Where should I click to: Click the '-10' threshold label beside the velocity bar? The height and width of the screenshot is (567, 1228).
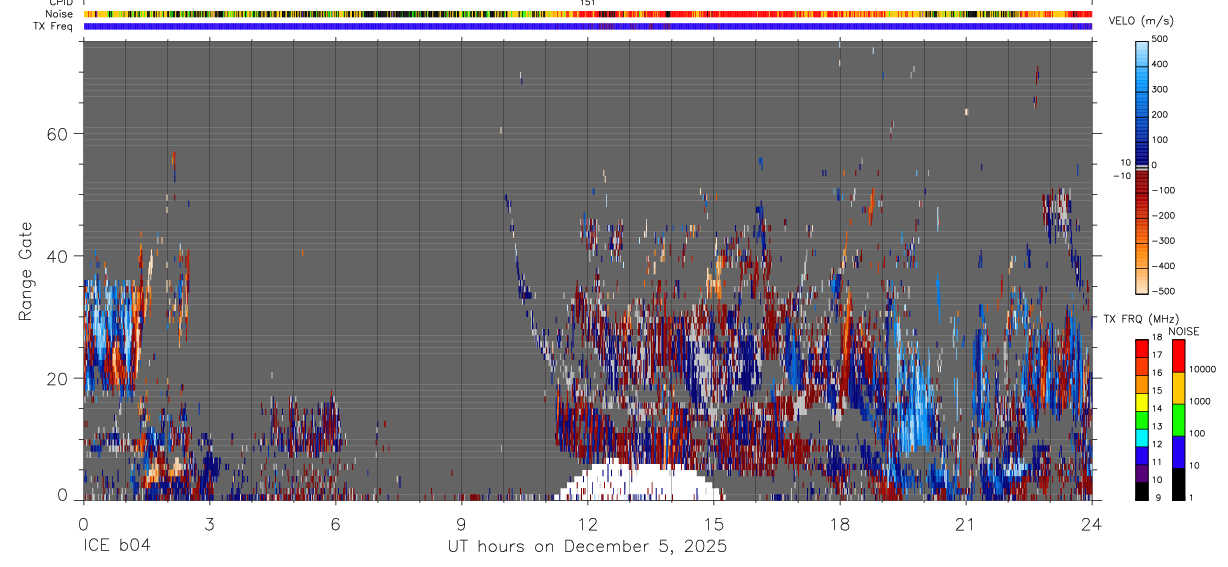pyautogui.click(x=1122, y=175)
